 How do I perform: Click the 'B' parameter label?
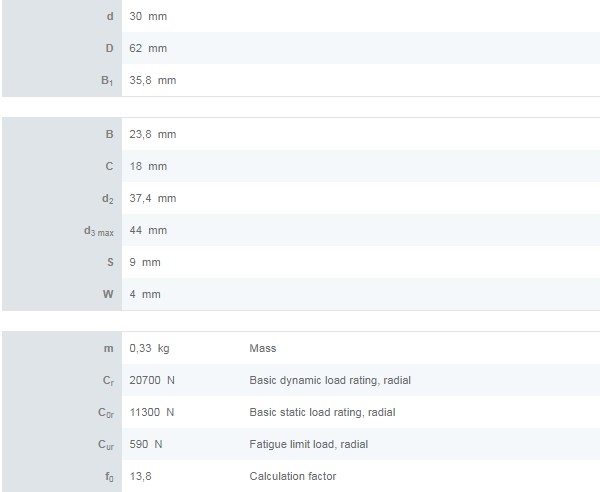pos(109,134)
